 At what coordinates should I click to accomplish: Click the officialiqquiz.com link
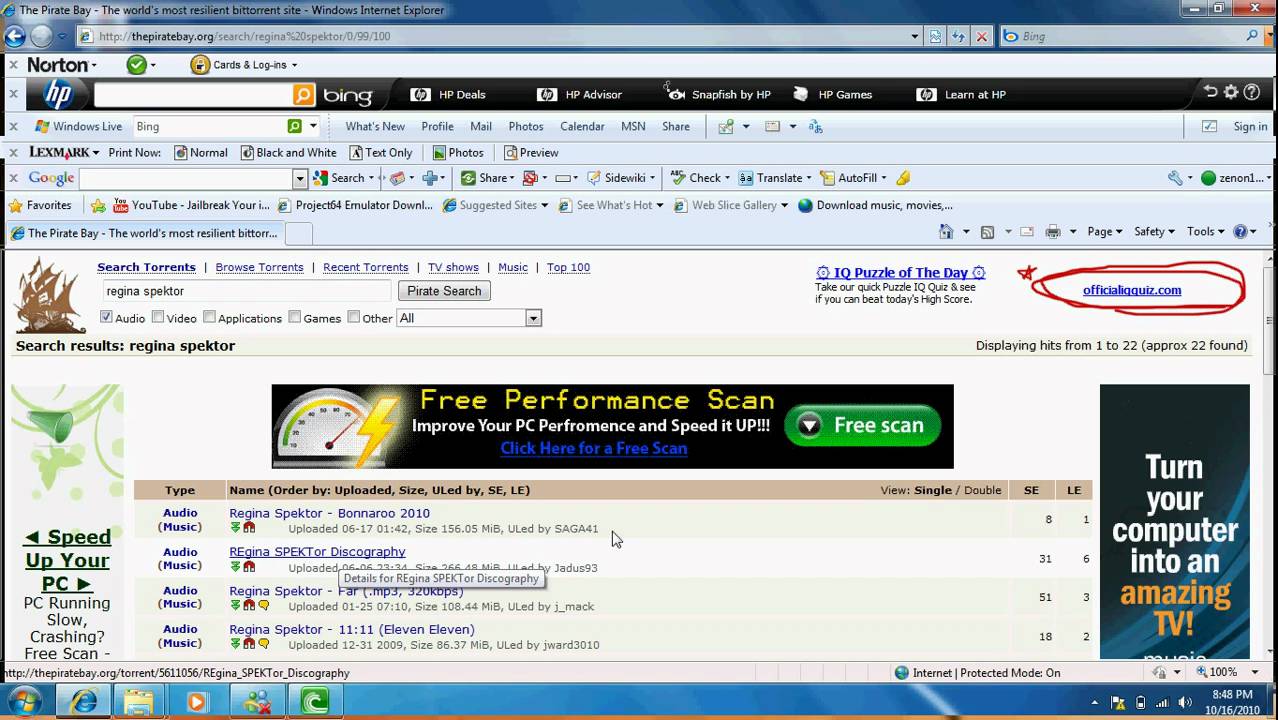click(x=1132, y=290)
